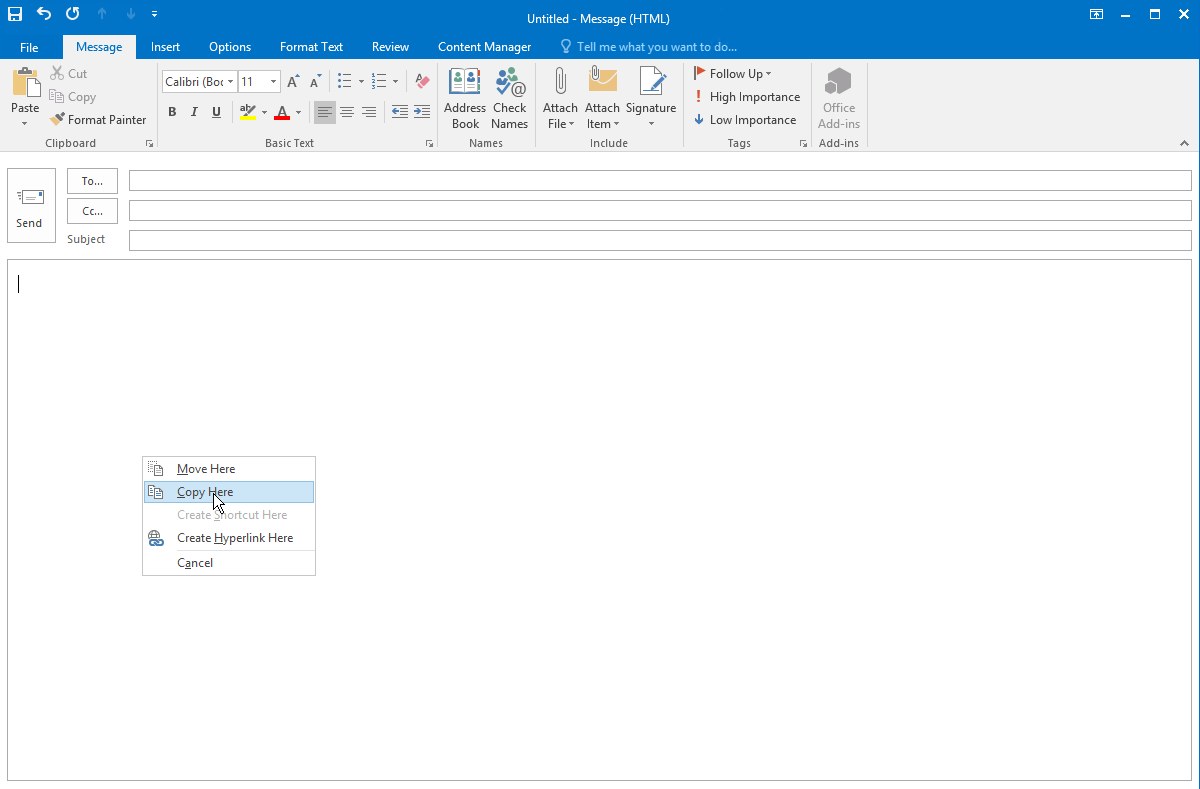Increase paragraph indent

pyautogui.click(x=422, y=112)
